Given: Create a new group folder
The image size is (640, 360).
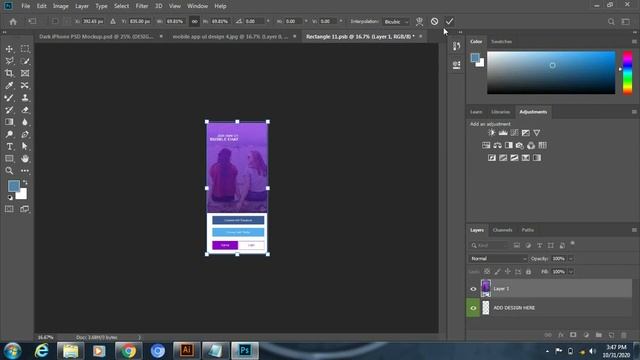Looking at the screenshot, I should 598,335.
